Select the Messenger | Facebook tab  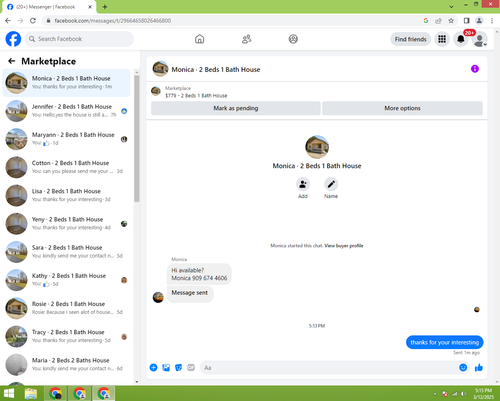[x=48, y=7]
